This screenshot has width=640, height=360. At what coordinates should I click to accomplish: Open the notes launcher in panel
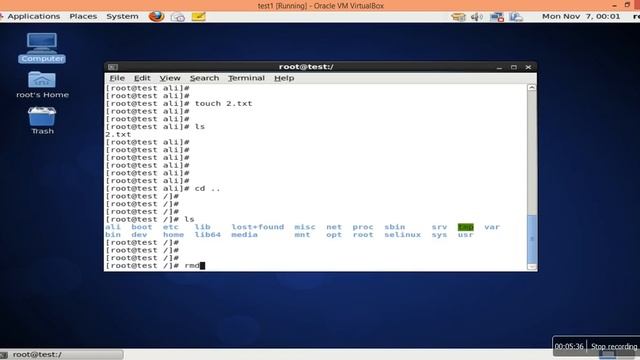[198, 17]
